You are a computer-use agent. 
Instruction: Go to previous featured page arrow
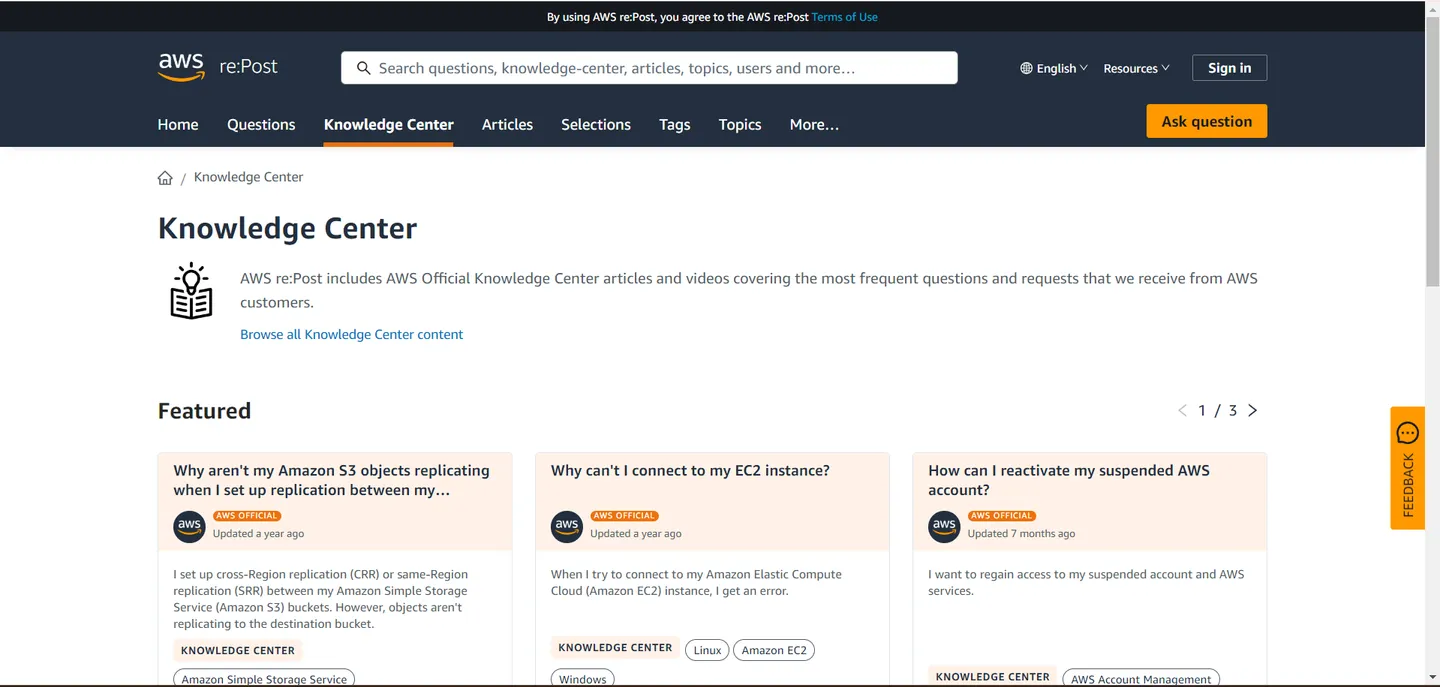[1182, 410]
